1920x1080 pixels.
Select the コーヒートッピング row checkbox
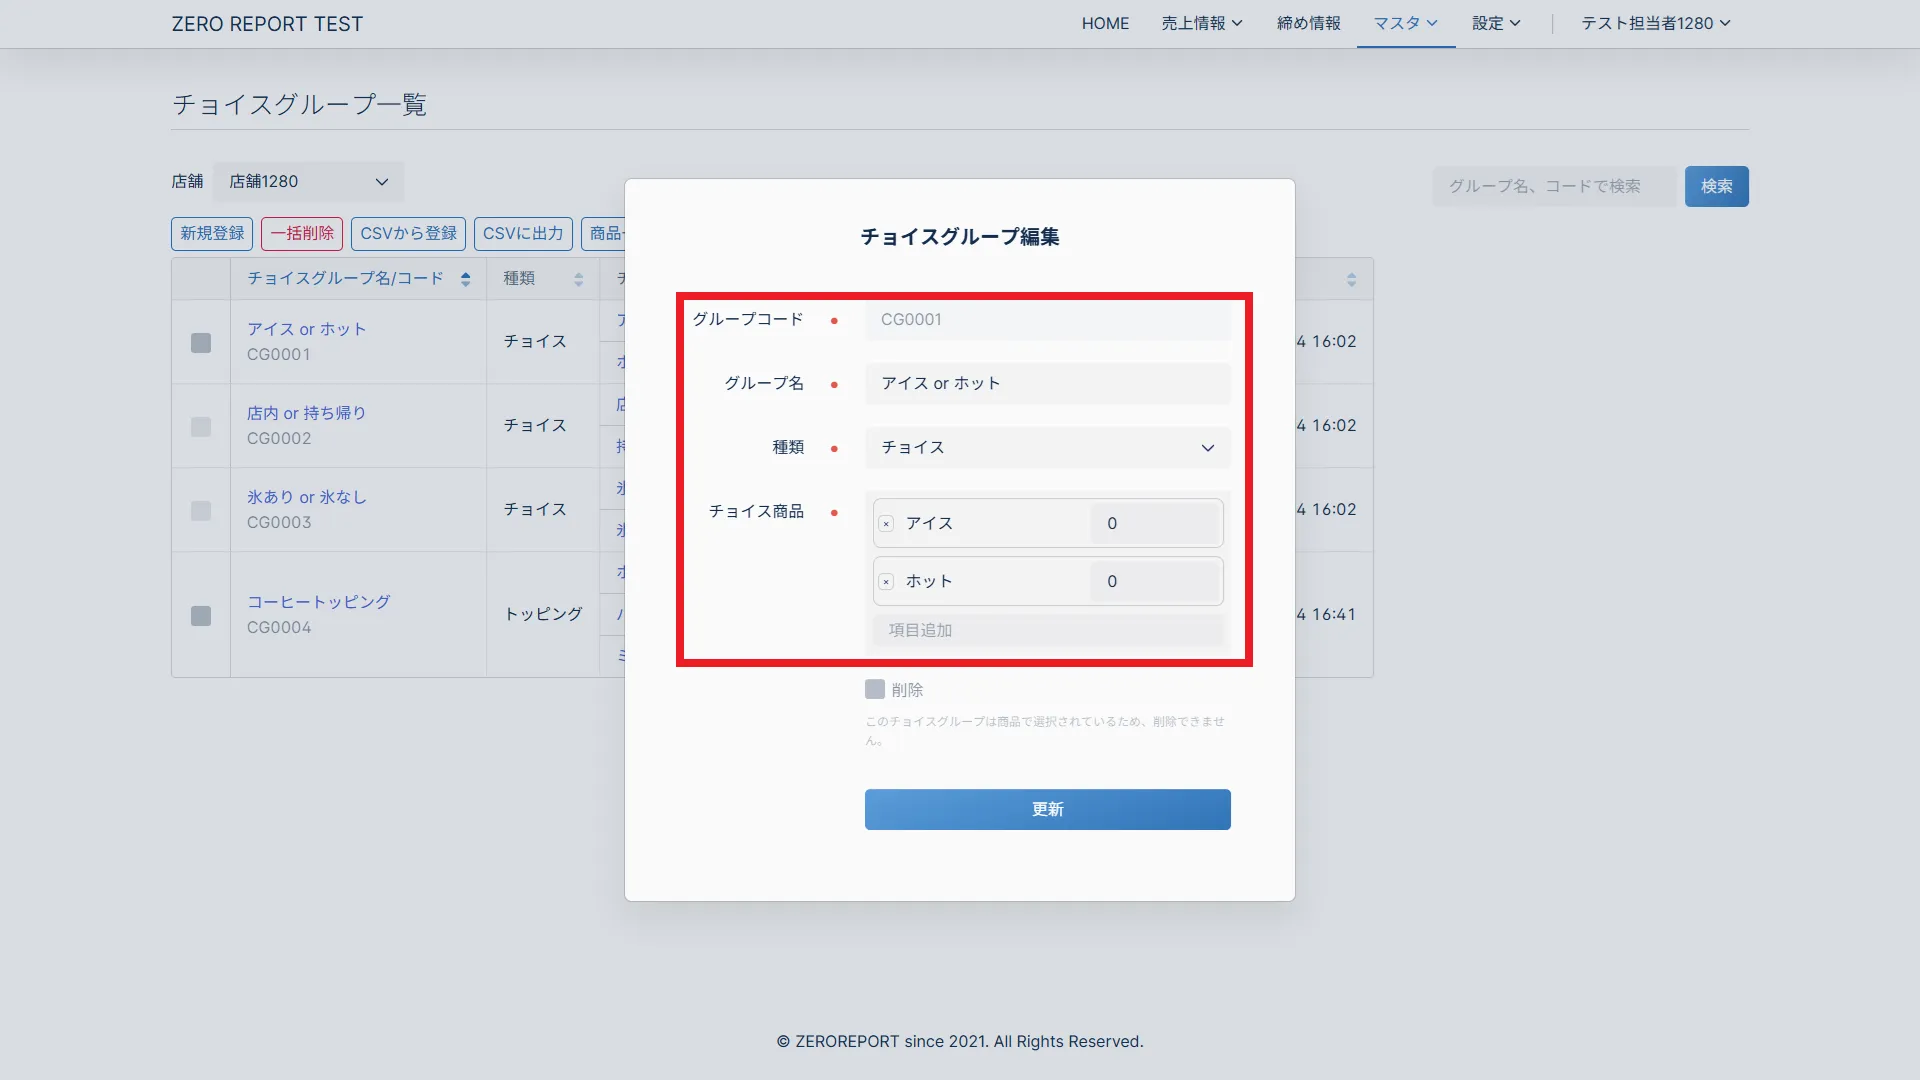pos(201,616)
